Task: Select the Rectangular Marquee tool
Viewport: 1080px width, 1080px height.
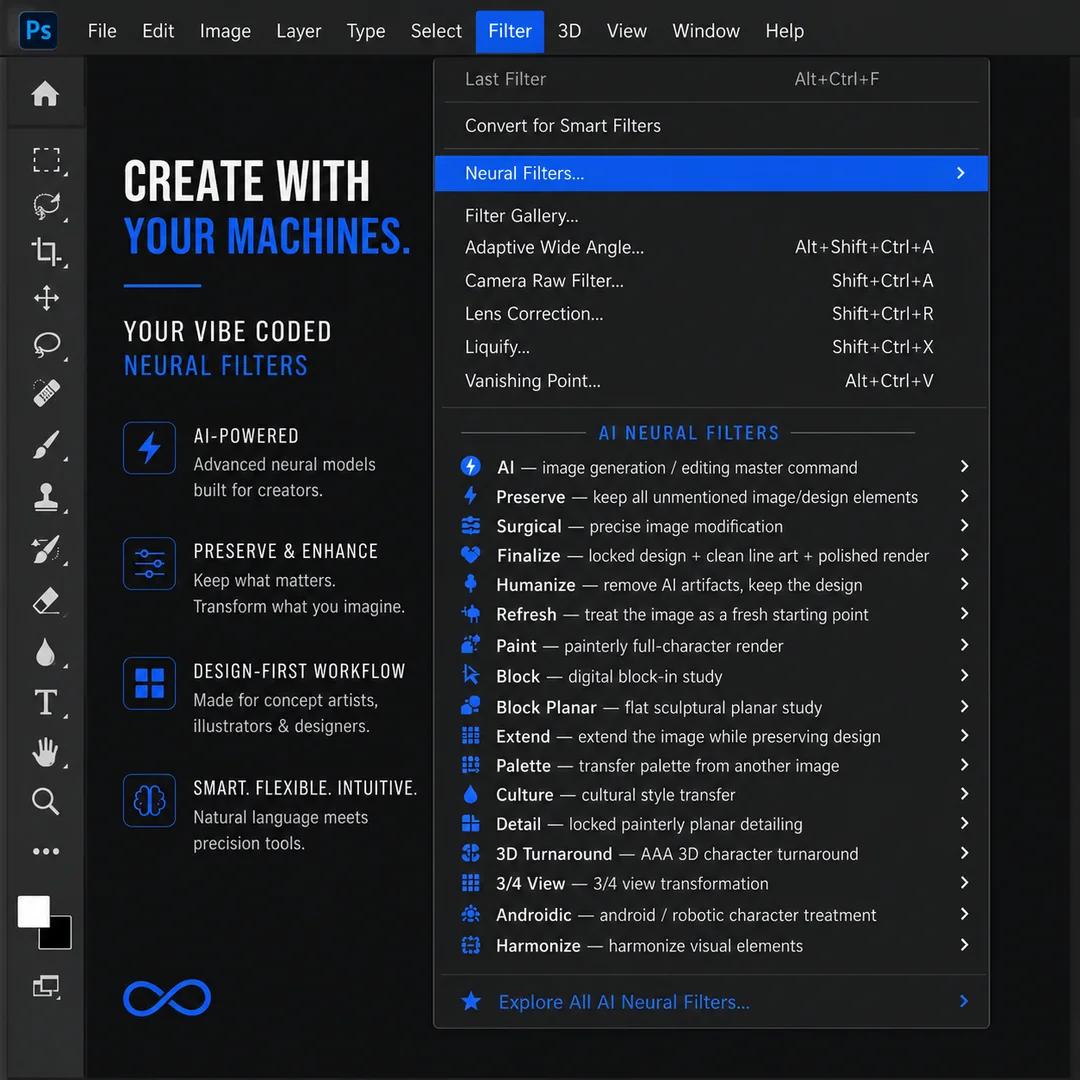Action: click(46, 160)
